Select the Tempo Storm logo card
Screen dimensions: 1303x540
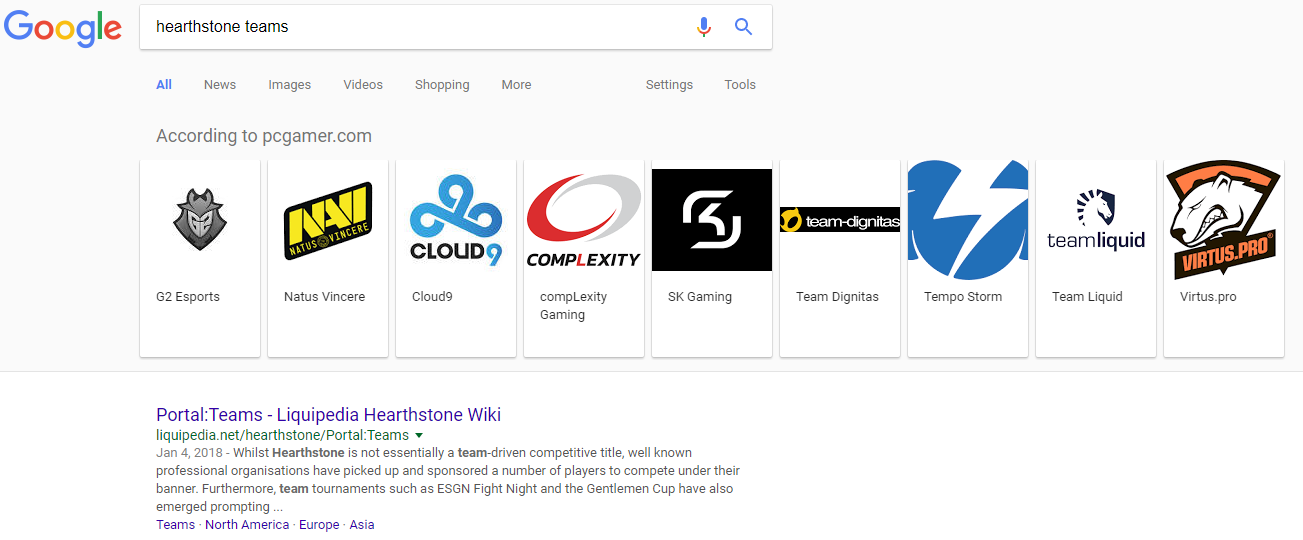tap(968, 220)
